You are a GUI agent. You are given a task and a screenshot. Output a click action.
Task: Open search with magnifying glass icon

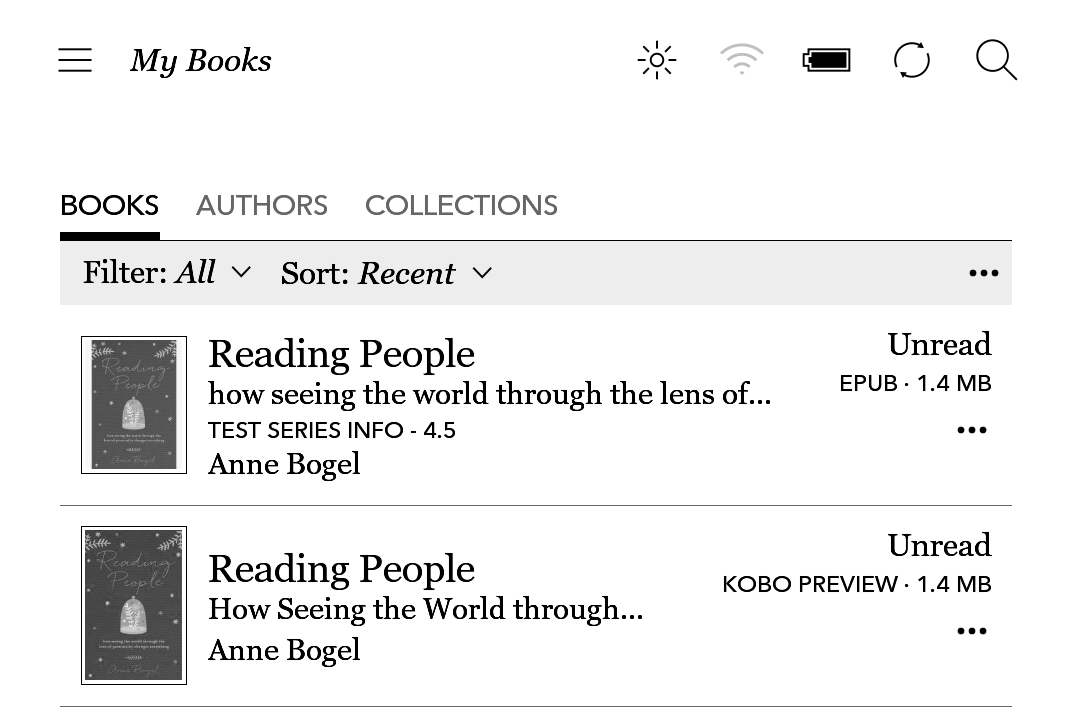pos(996,61)
